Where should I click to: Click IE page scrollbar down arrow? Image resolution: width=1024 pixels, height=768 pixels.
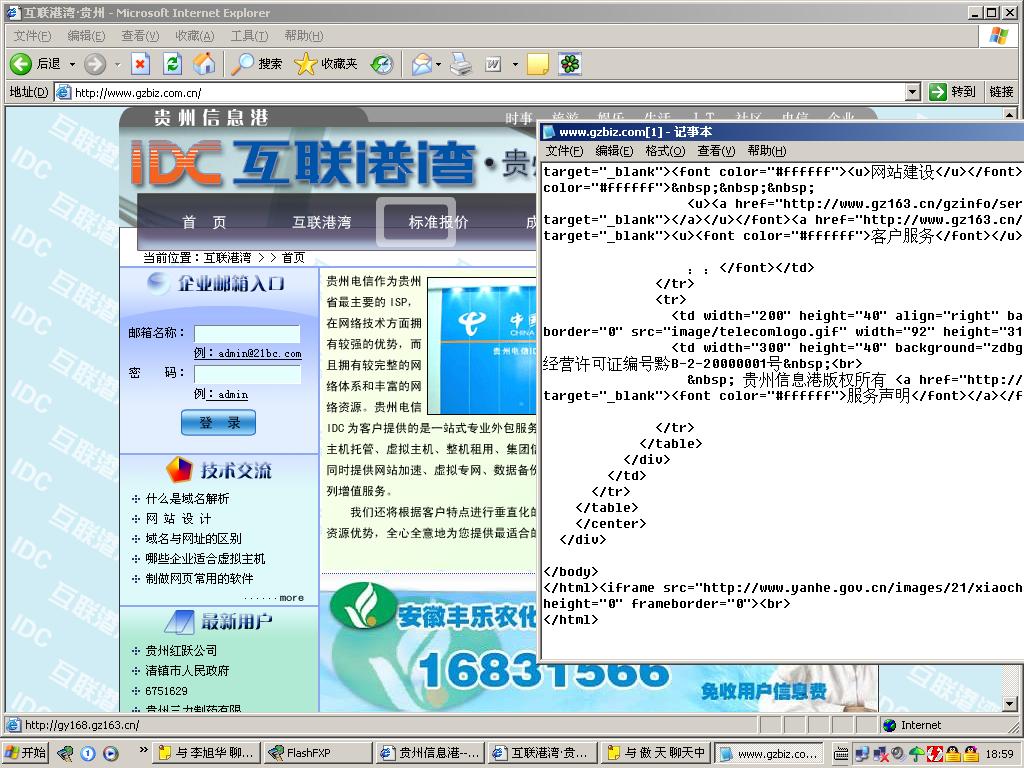(1010, 704)
